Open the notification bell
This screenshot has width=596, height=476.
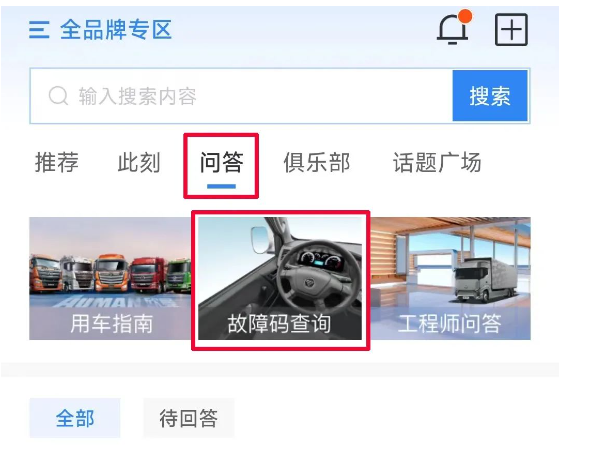click(x=452, y=30)
